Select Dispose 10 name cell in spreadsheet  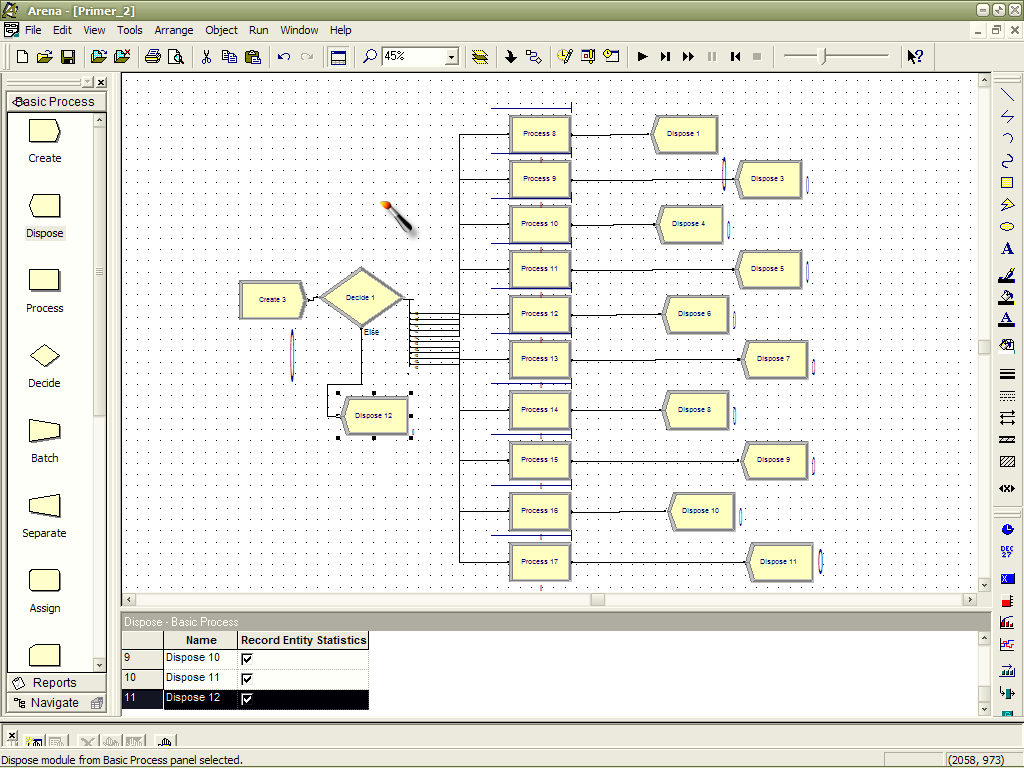tap(200, 658)
